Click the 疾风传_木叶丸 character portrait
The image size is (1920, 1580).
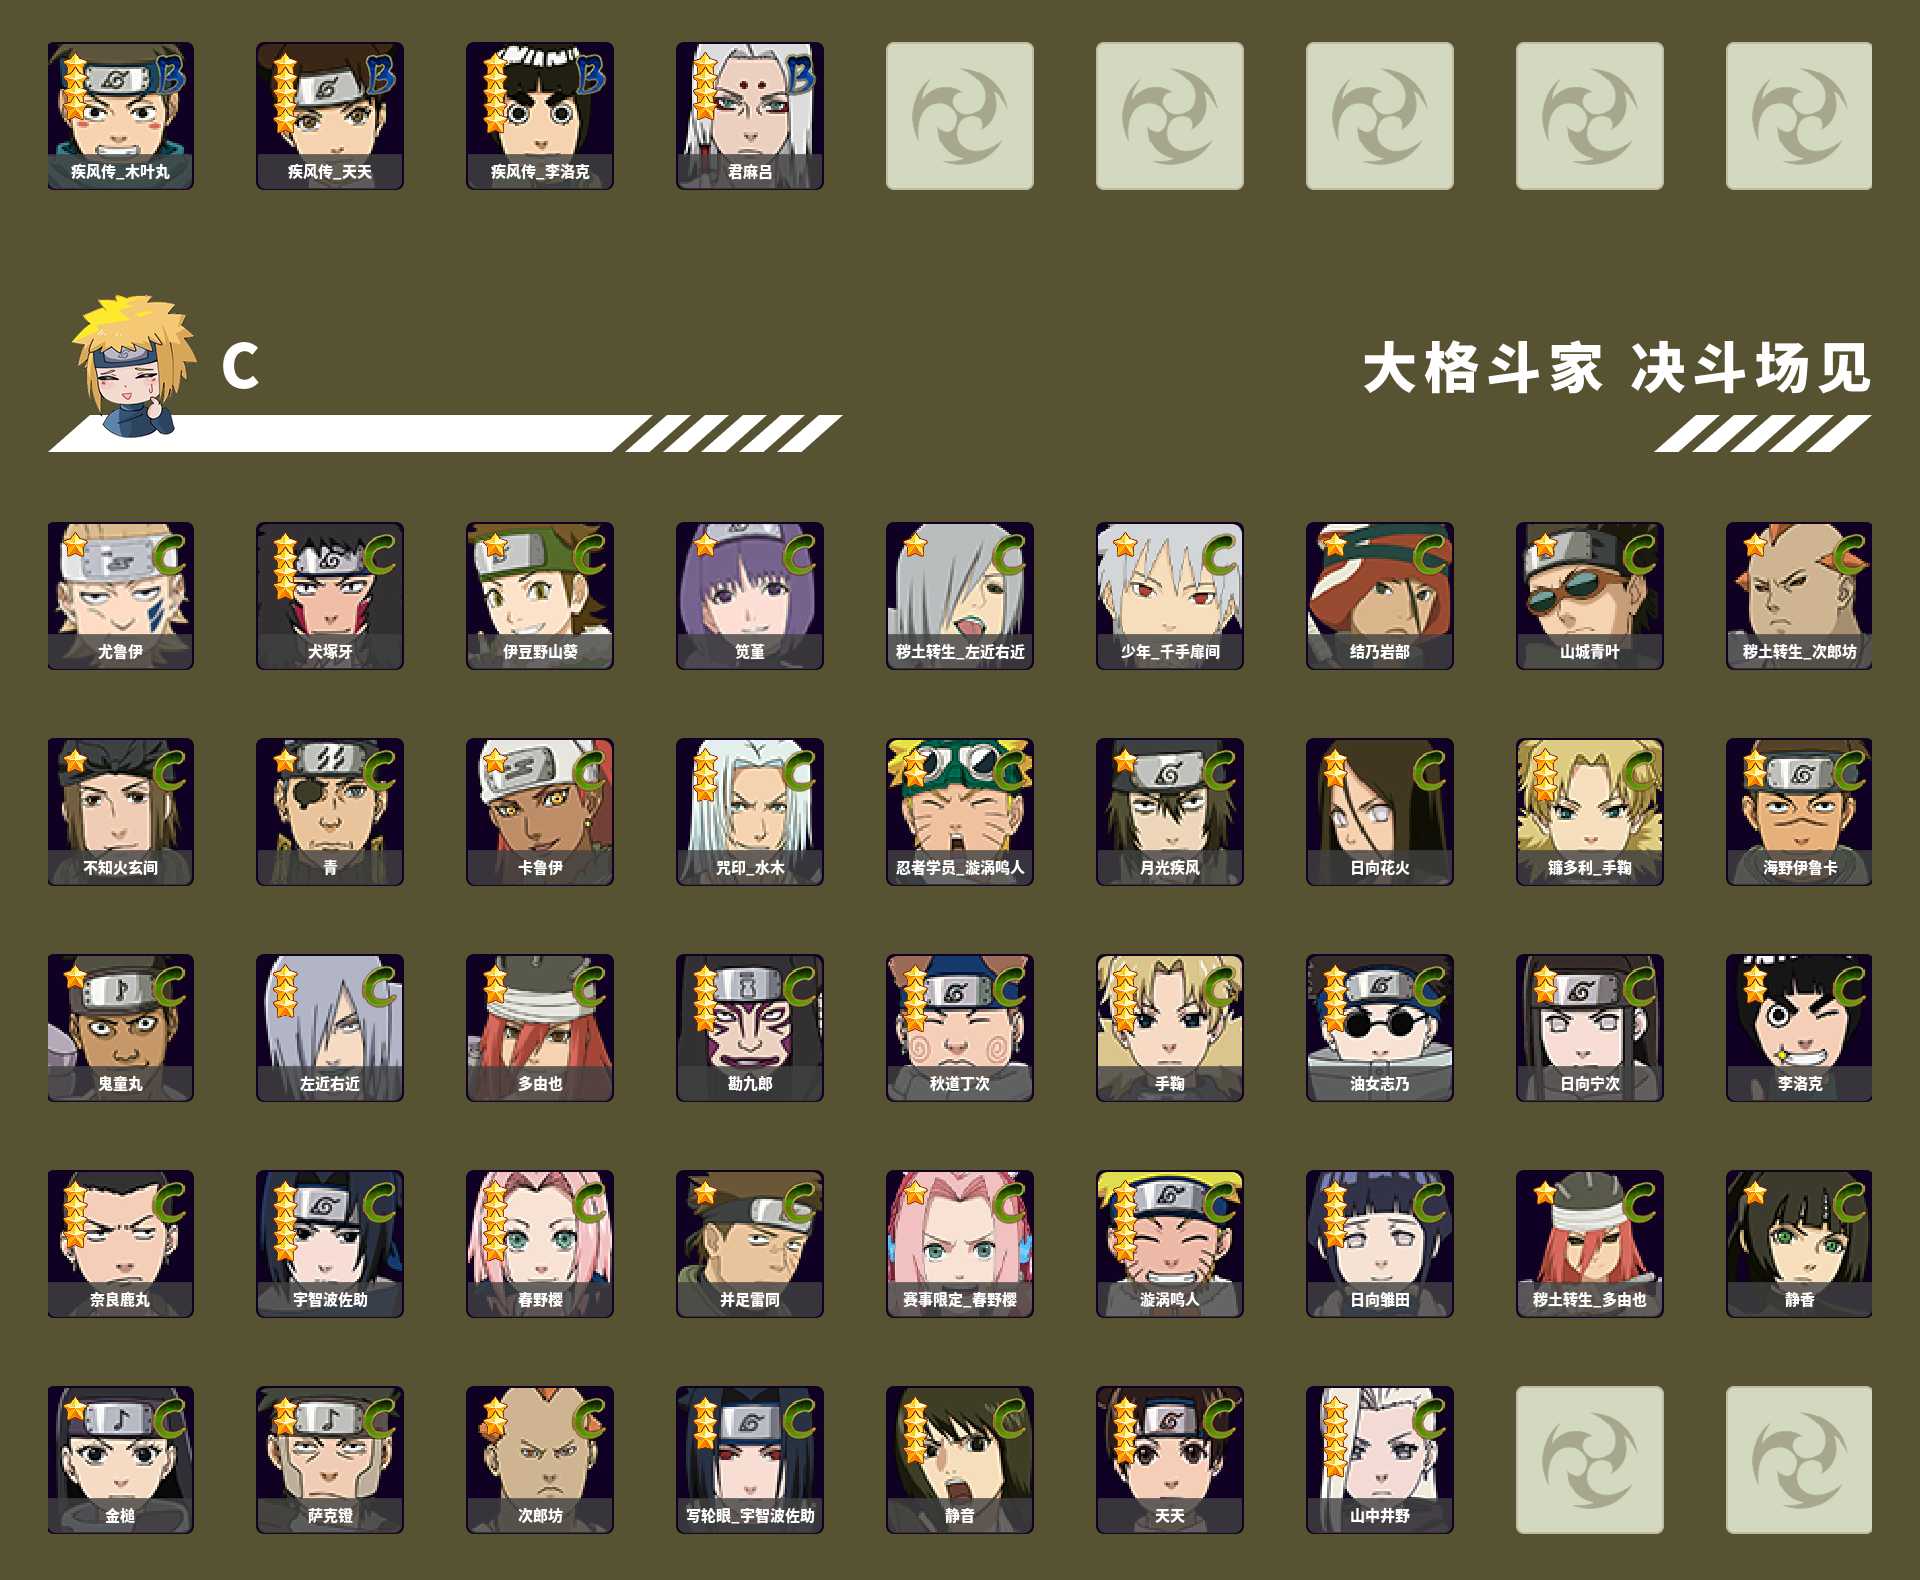pyautogui.click(x=121, y=116)
